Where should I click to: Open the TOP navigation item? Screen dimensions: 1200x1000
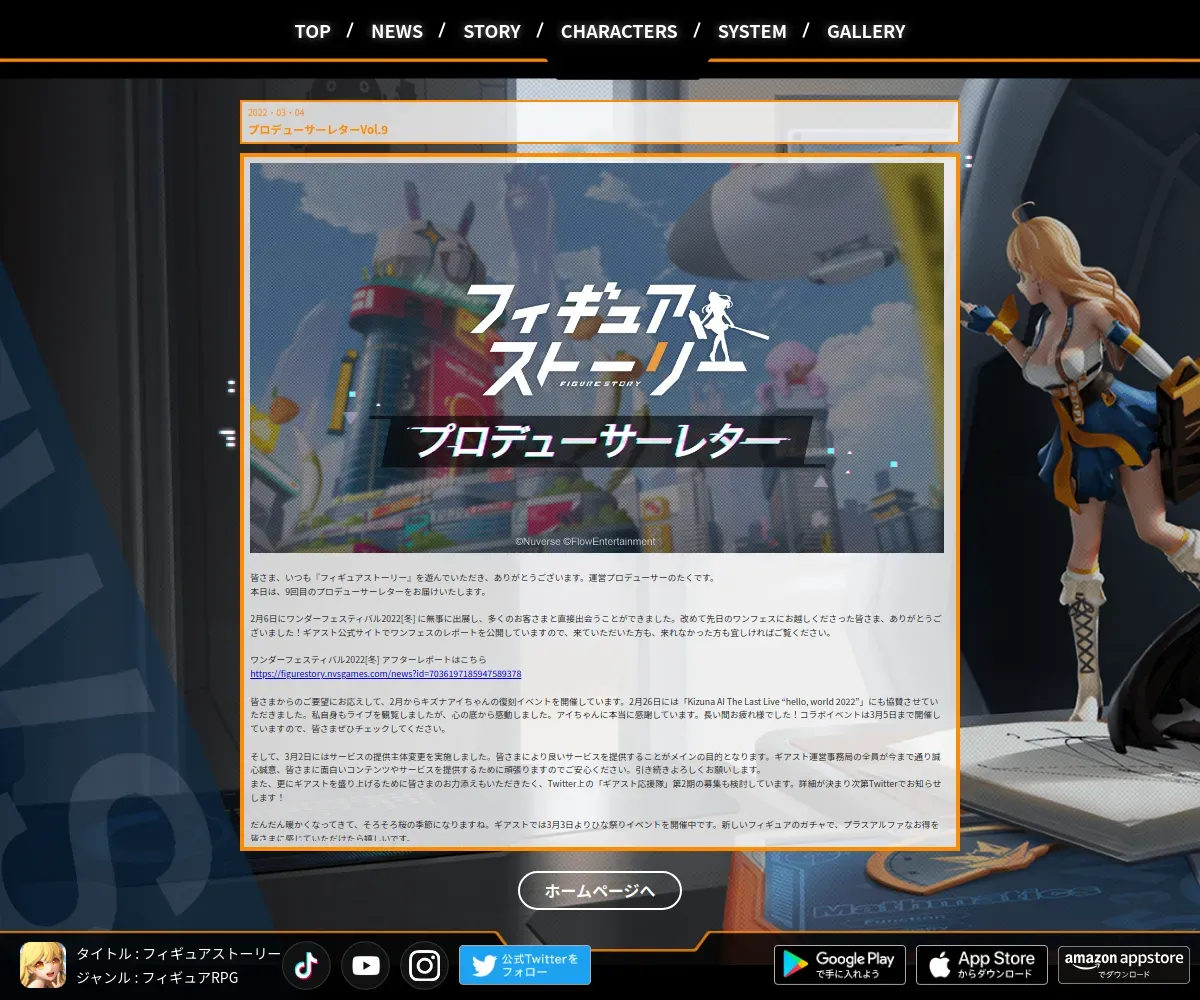click(312, 31)
